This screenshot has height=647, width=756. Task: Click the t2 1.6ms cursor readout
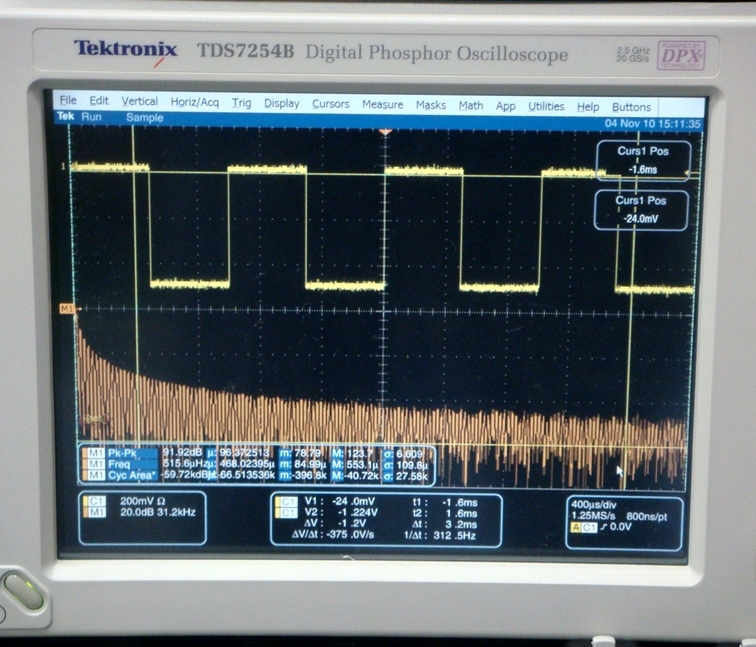(445, 513)
